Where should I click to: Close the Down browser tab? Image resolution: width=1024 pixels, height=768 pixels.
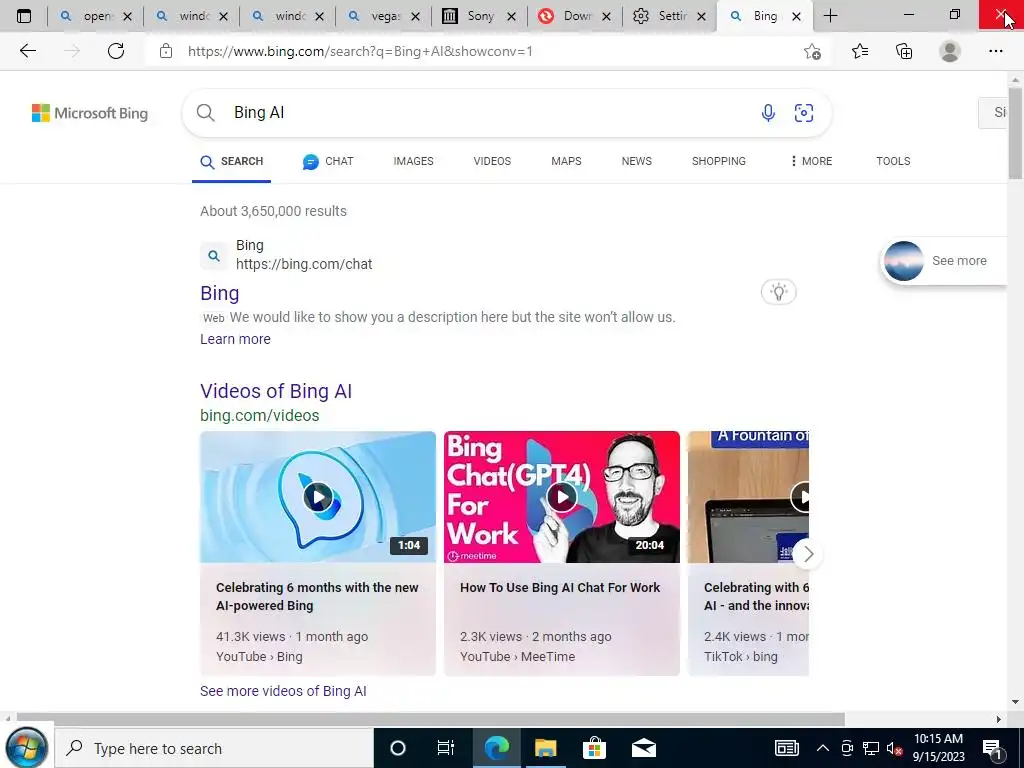[x=607, y=16]
